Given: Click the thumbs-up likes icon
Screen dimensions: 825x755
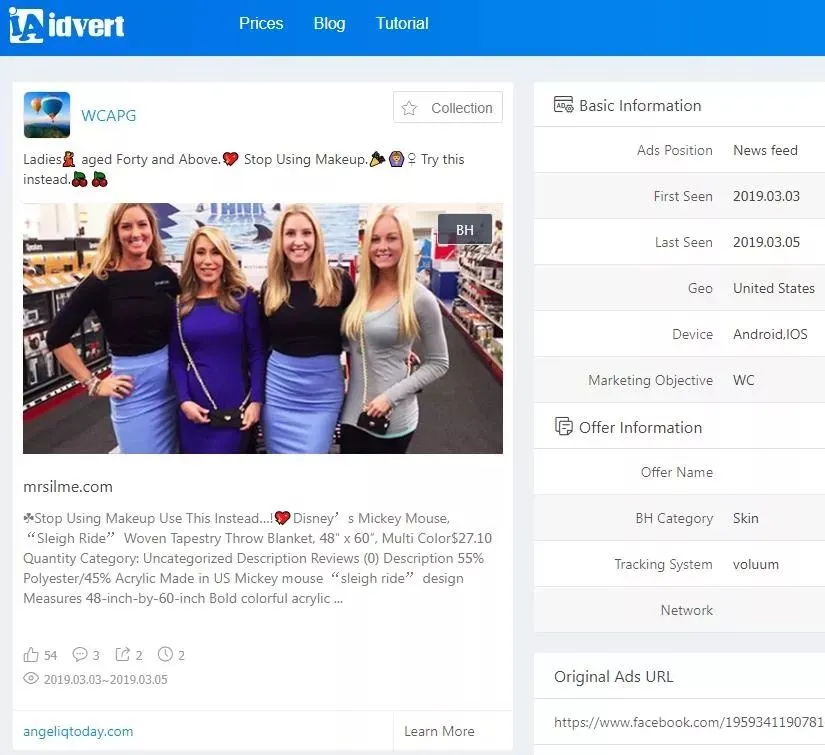Looking at the screenshot, I should tap(31, 655).
